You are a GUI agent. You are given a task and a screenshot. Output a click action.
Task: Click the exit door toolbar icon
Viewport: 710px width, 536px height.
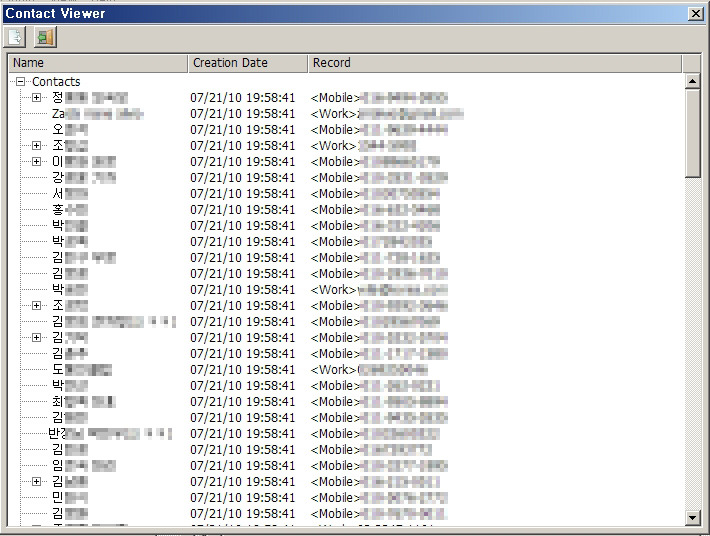click(44, 37)
